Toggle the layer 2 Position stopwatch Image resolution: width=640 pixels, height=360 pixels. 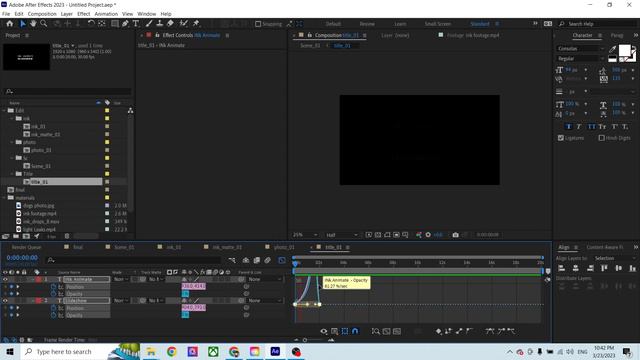53,308
